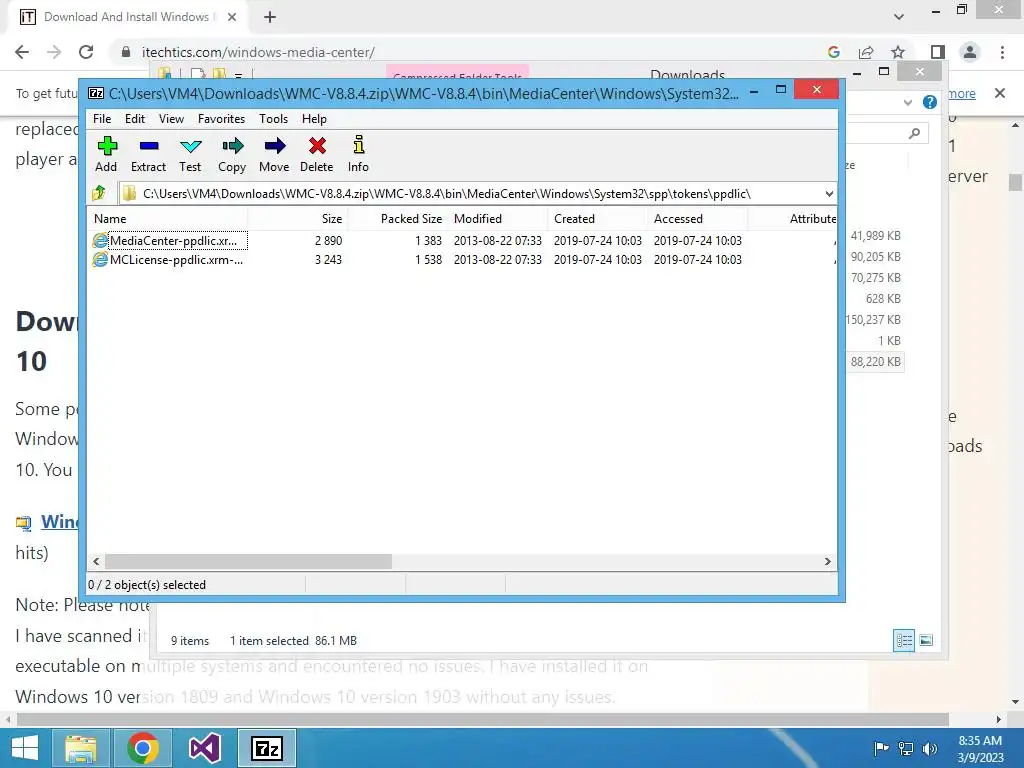Click the Explorer search magnifier icon

(x=914, y=133)
